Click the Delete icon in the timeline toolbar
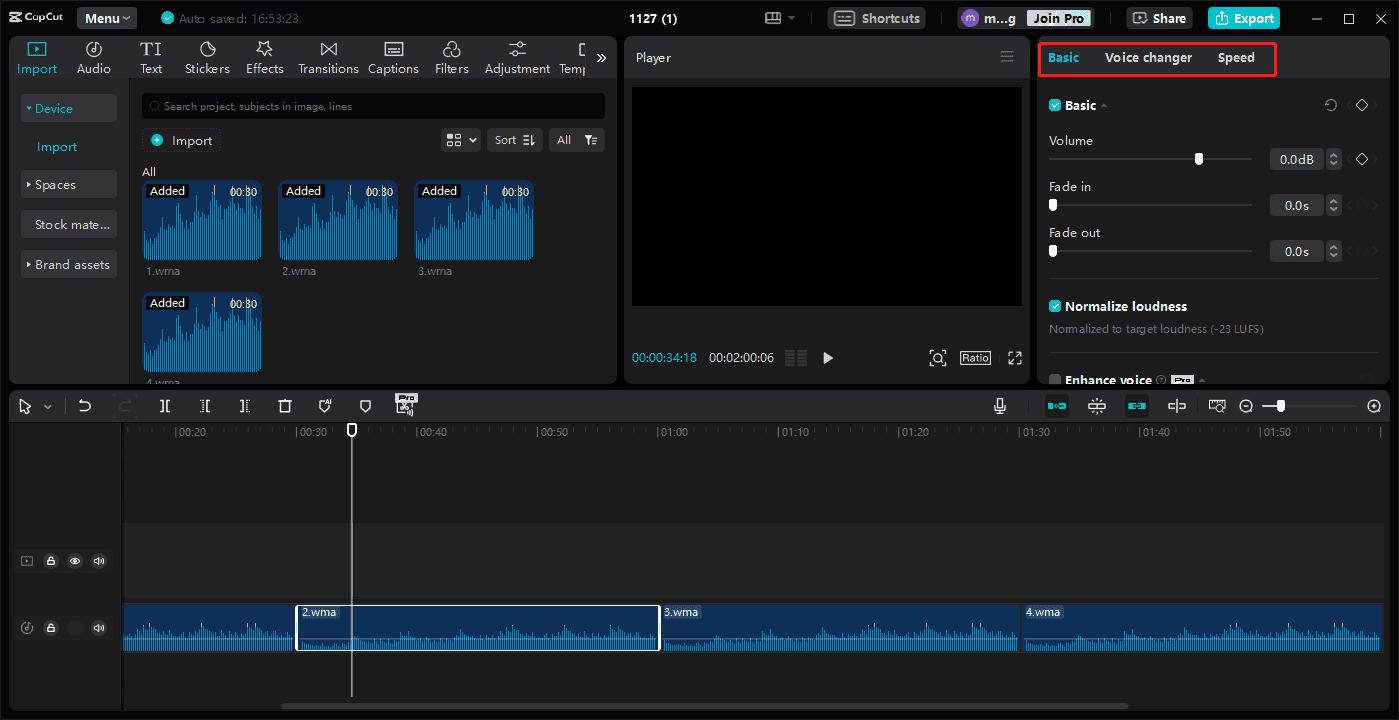This screenshot has height=720, width=1399. click(x=285, y=406)
